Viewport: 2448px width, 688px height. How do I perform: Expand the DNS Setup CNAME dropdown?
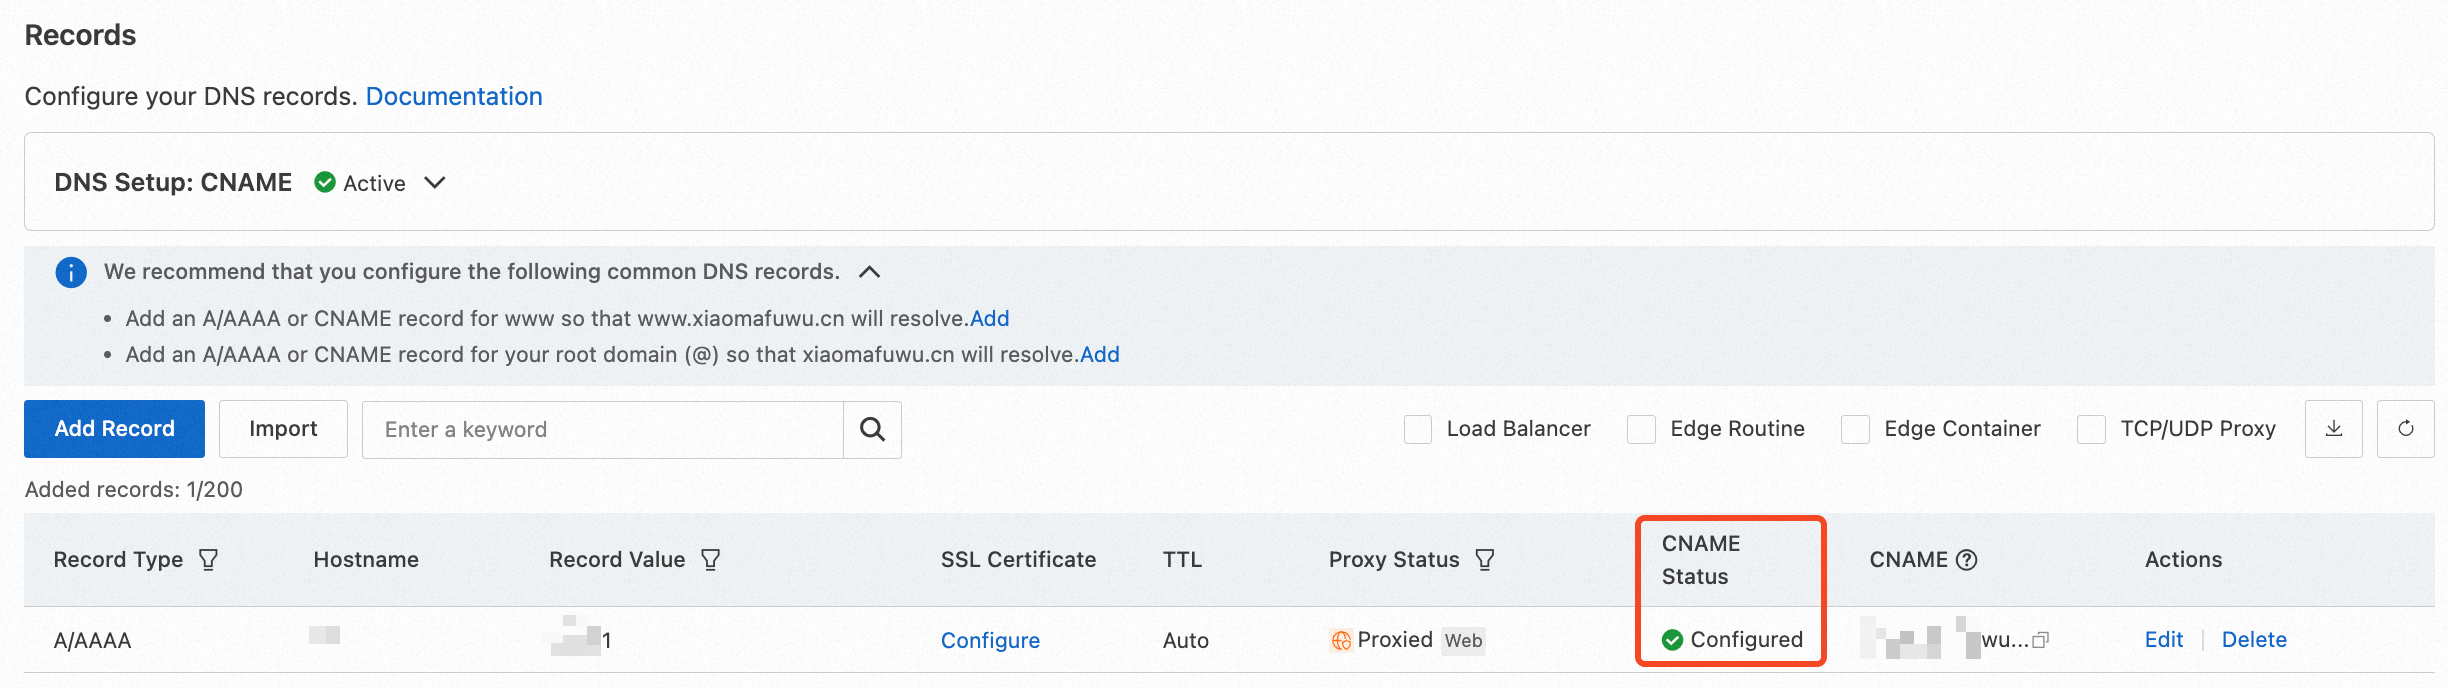click(x=435, y=183)
